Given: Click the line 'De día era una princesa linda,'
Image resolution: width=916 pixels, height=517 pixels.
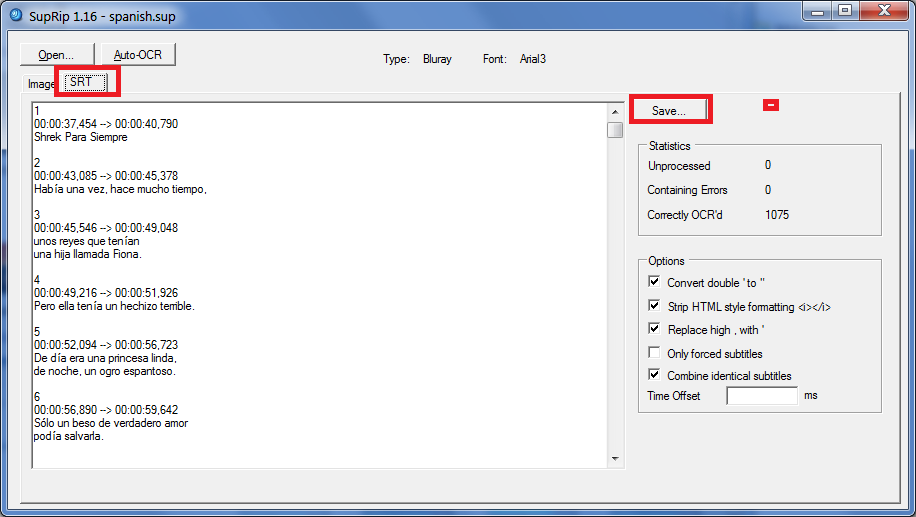Looking at the screenshot, I should click(105, 358).
